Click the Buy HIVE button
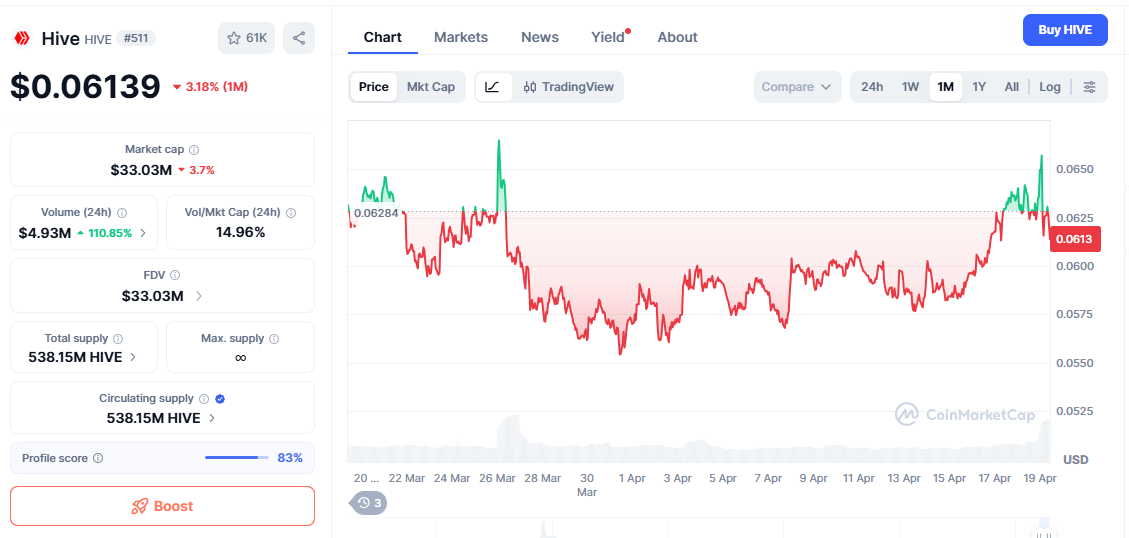This screenshot has height=538, width=1129. pos(1065,30)
